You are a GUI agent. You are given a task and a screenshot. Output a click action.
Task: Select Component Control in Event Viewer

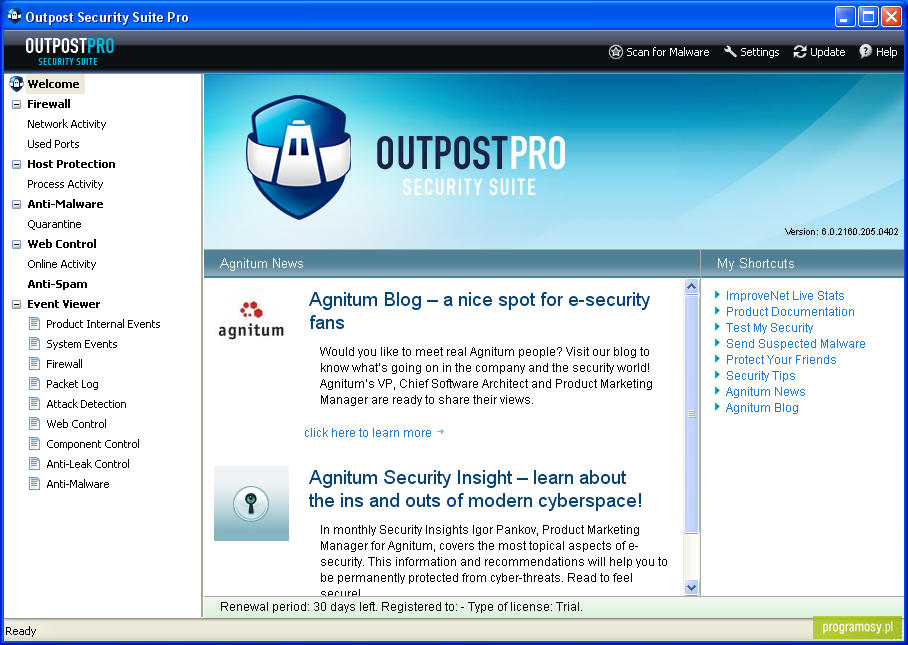[x=93, y=444]
